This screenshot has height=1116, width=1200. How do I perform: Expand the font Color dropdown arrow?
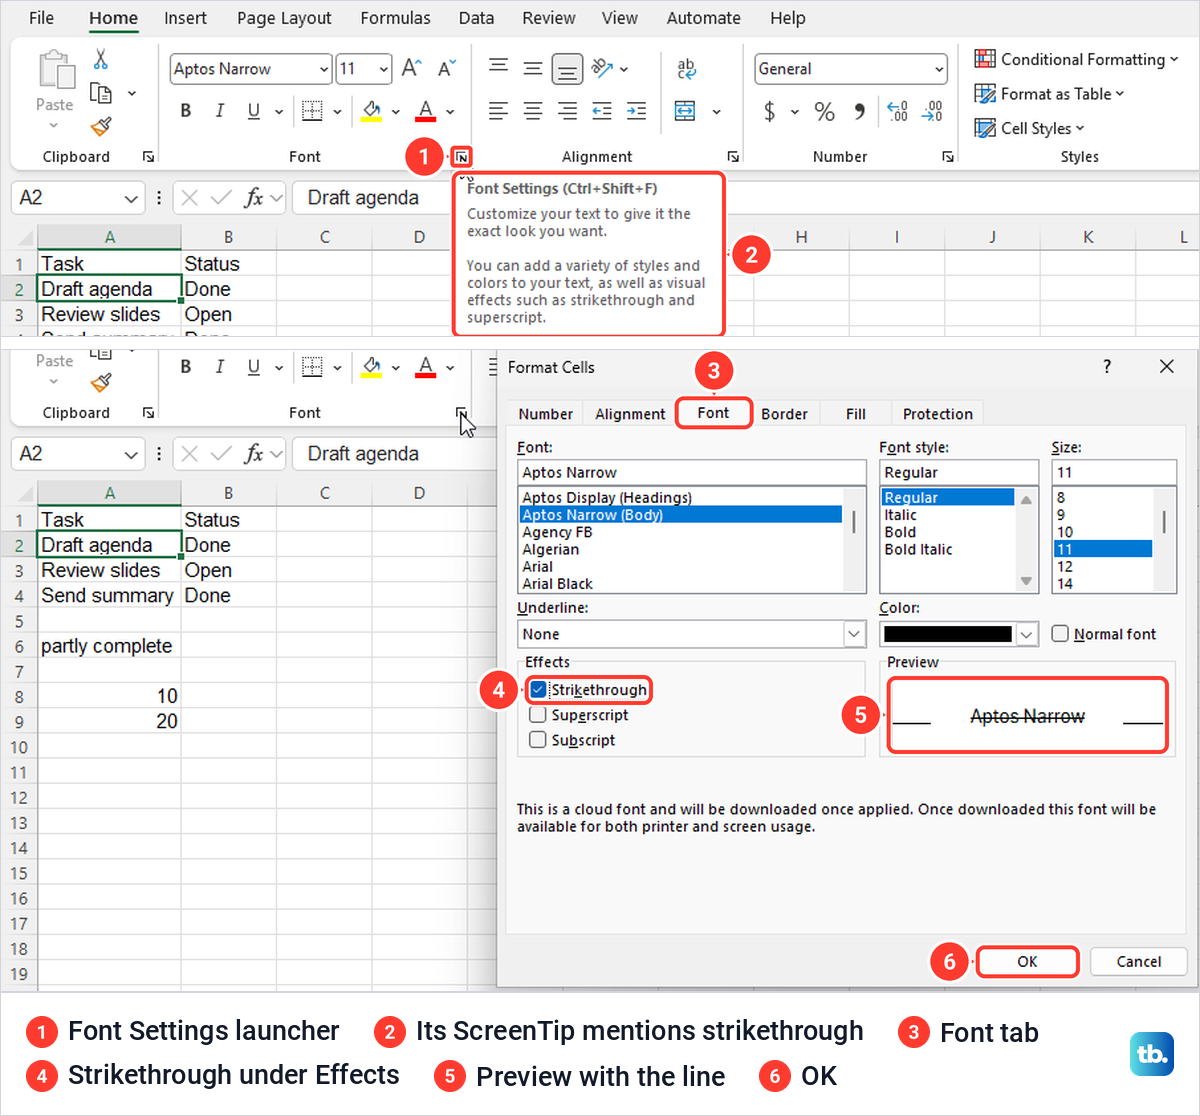(1028, 634)
